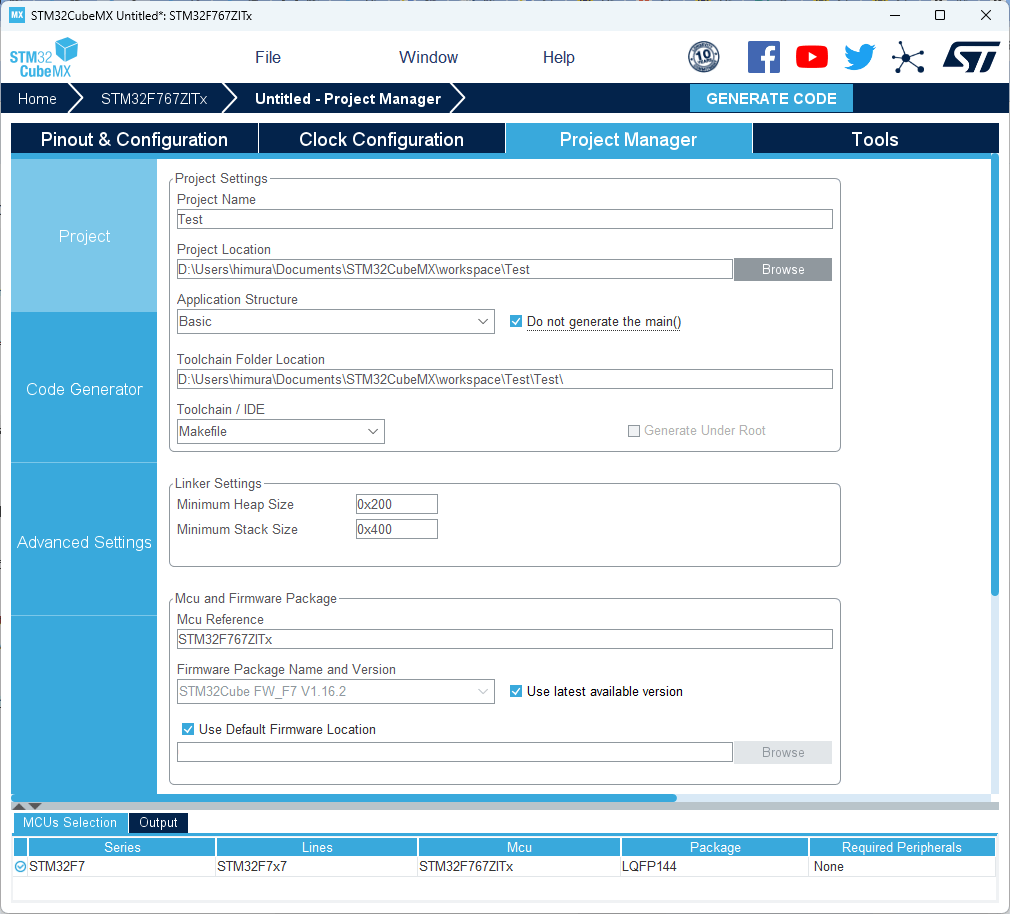Click the MX app icon in title bar
This screenshot has height=914, width=1010.
(x=17, y=15)
